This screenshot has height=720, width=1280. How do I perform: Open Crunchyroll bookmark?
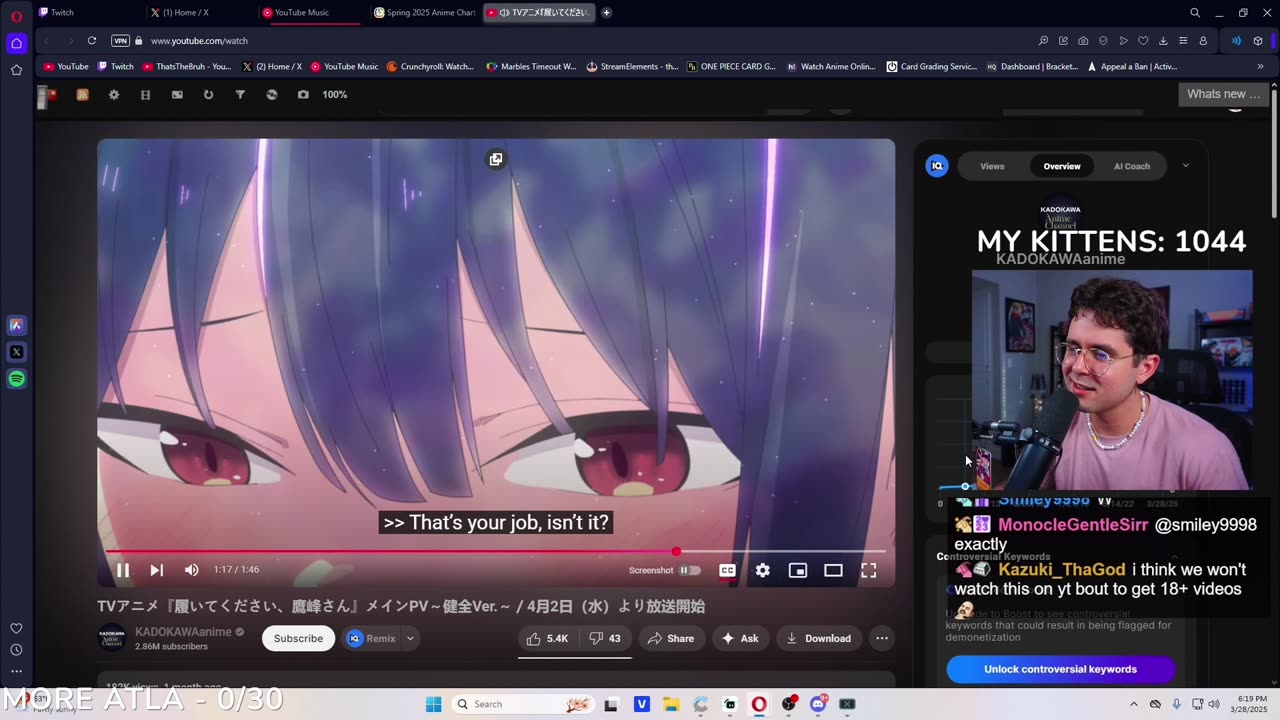click(x=429, y=66)
